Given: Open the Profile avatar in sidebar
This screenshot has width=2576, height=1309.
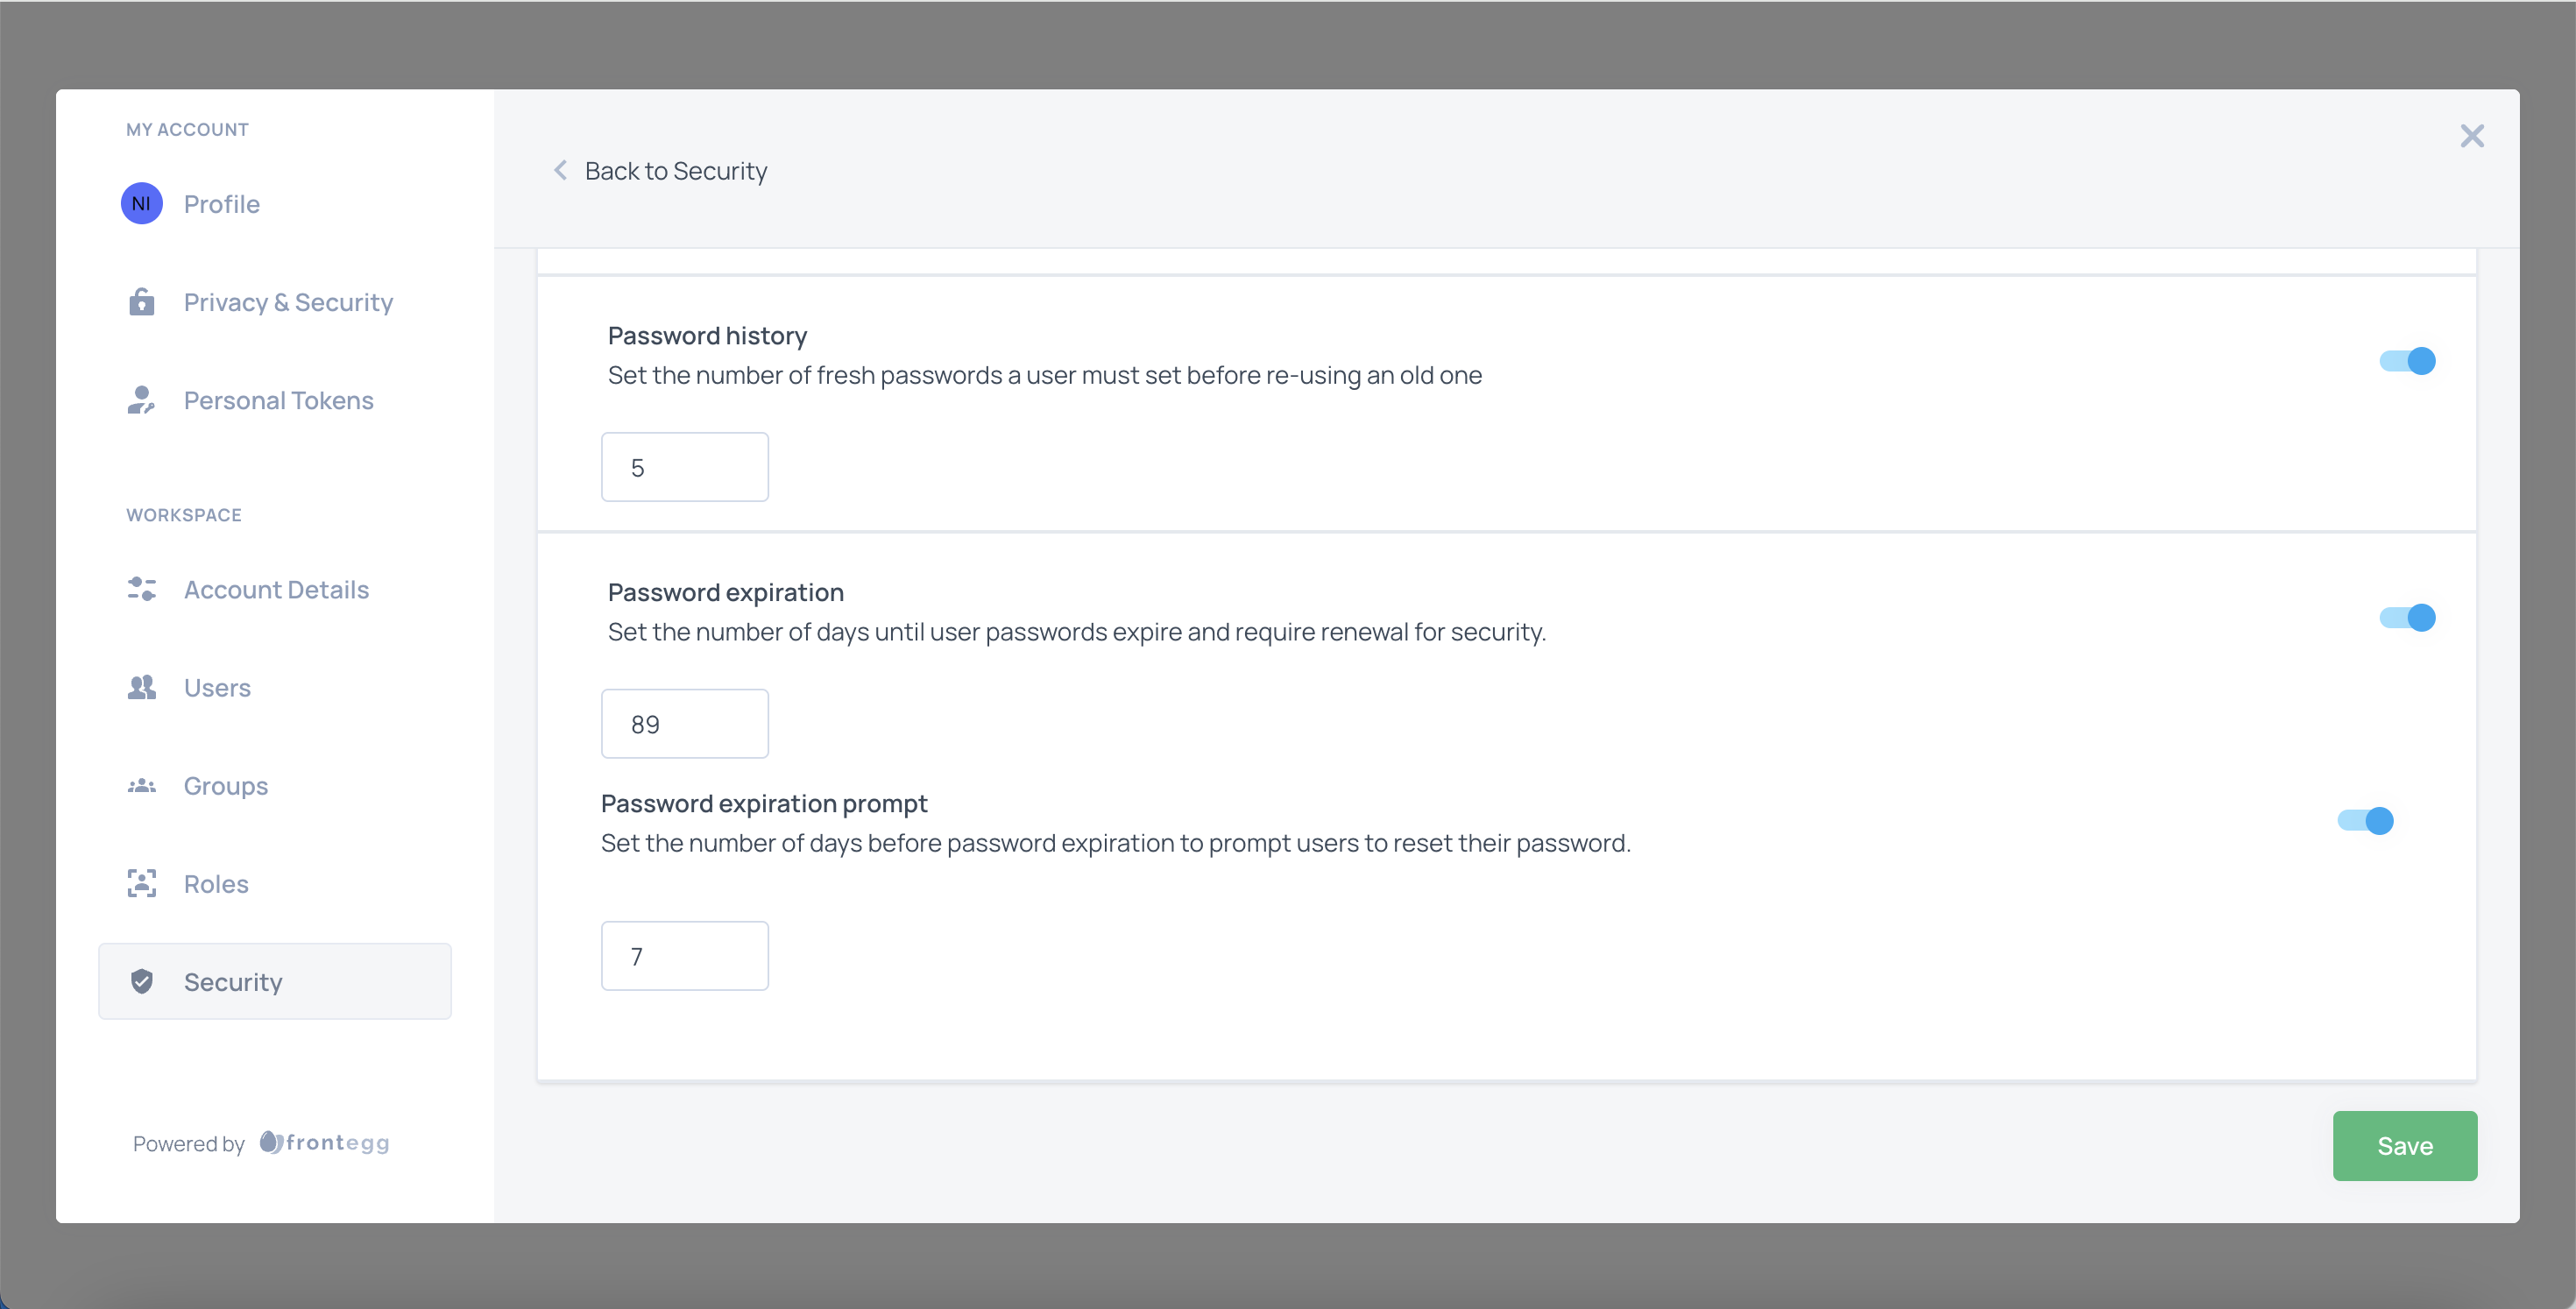Looking at the screenshot, I should tap(141, 203).
